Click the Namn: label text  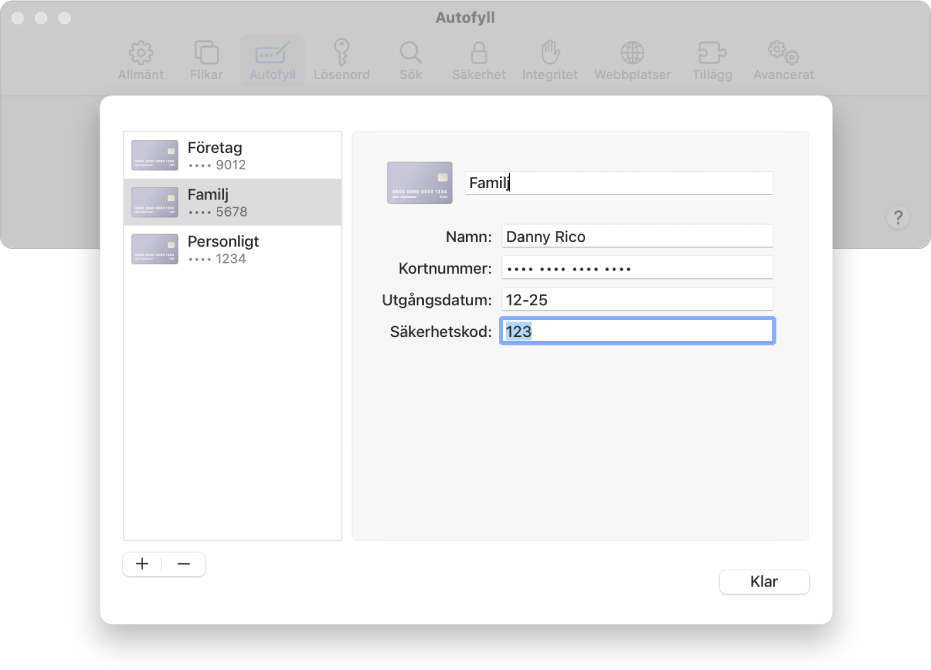coord(468,237)
